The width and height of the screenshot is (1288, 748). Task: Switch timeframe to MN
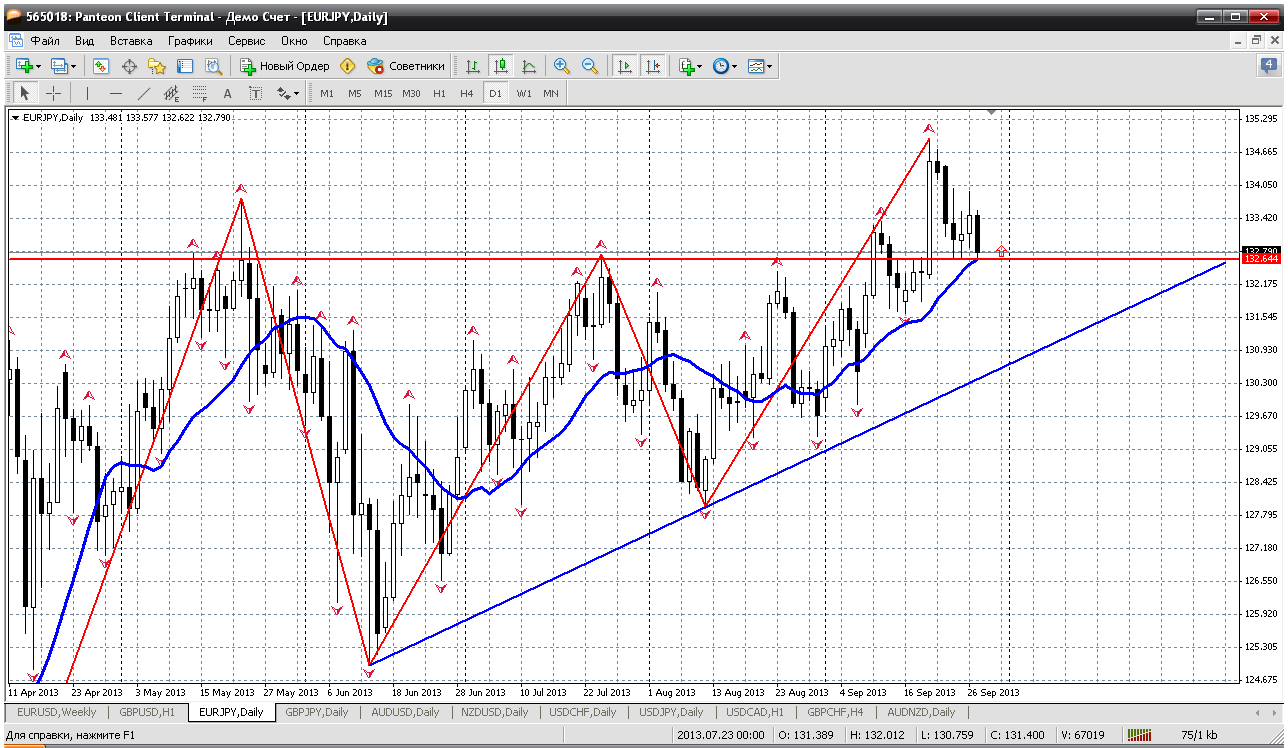pyautogui.click(x=551, y=93)
